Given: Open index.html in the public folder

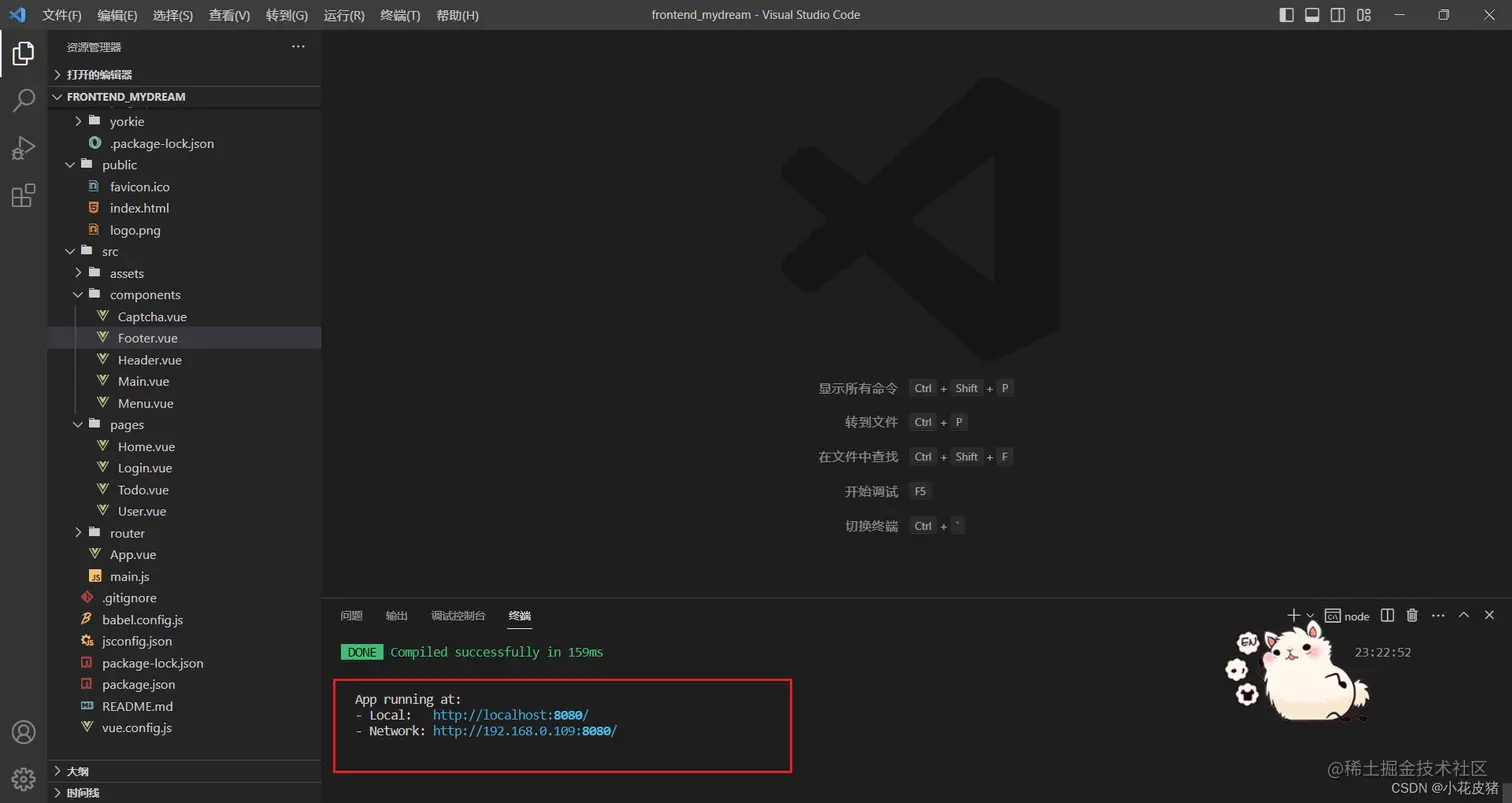Looking at the screenshot, I should [x=185, y=208].
